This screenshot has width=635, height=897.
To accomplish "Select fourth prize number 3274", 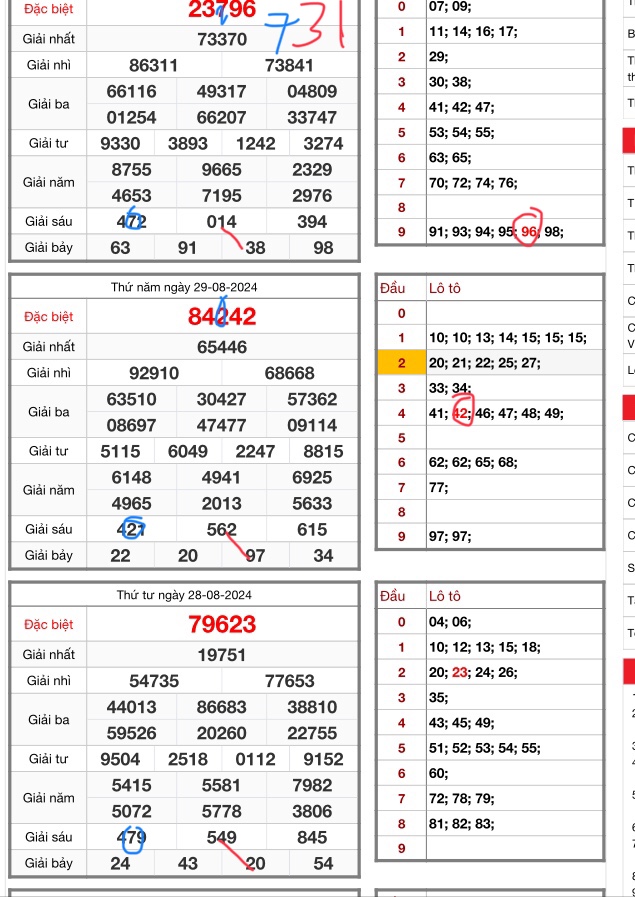I will point(324,144).
